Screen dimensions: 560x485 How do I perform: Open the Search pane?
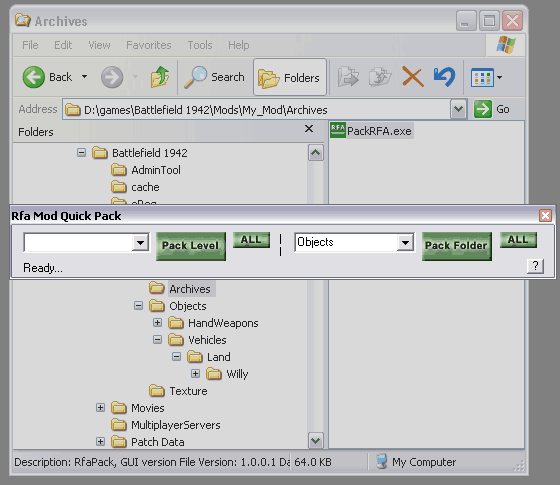(214, 77)
